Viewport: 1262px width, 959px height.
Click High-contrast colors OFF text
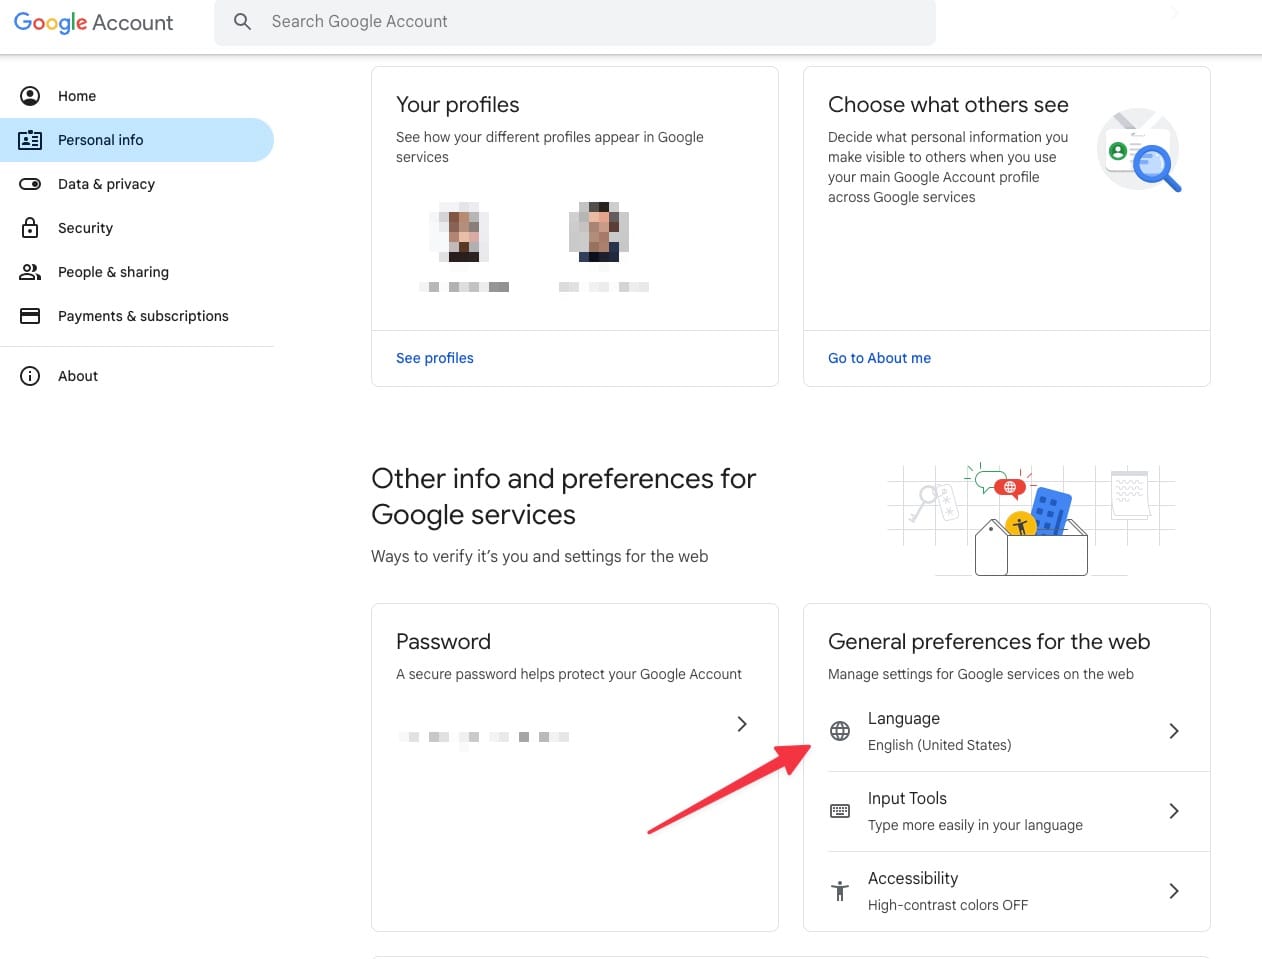[948, 905]
